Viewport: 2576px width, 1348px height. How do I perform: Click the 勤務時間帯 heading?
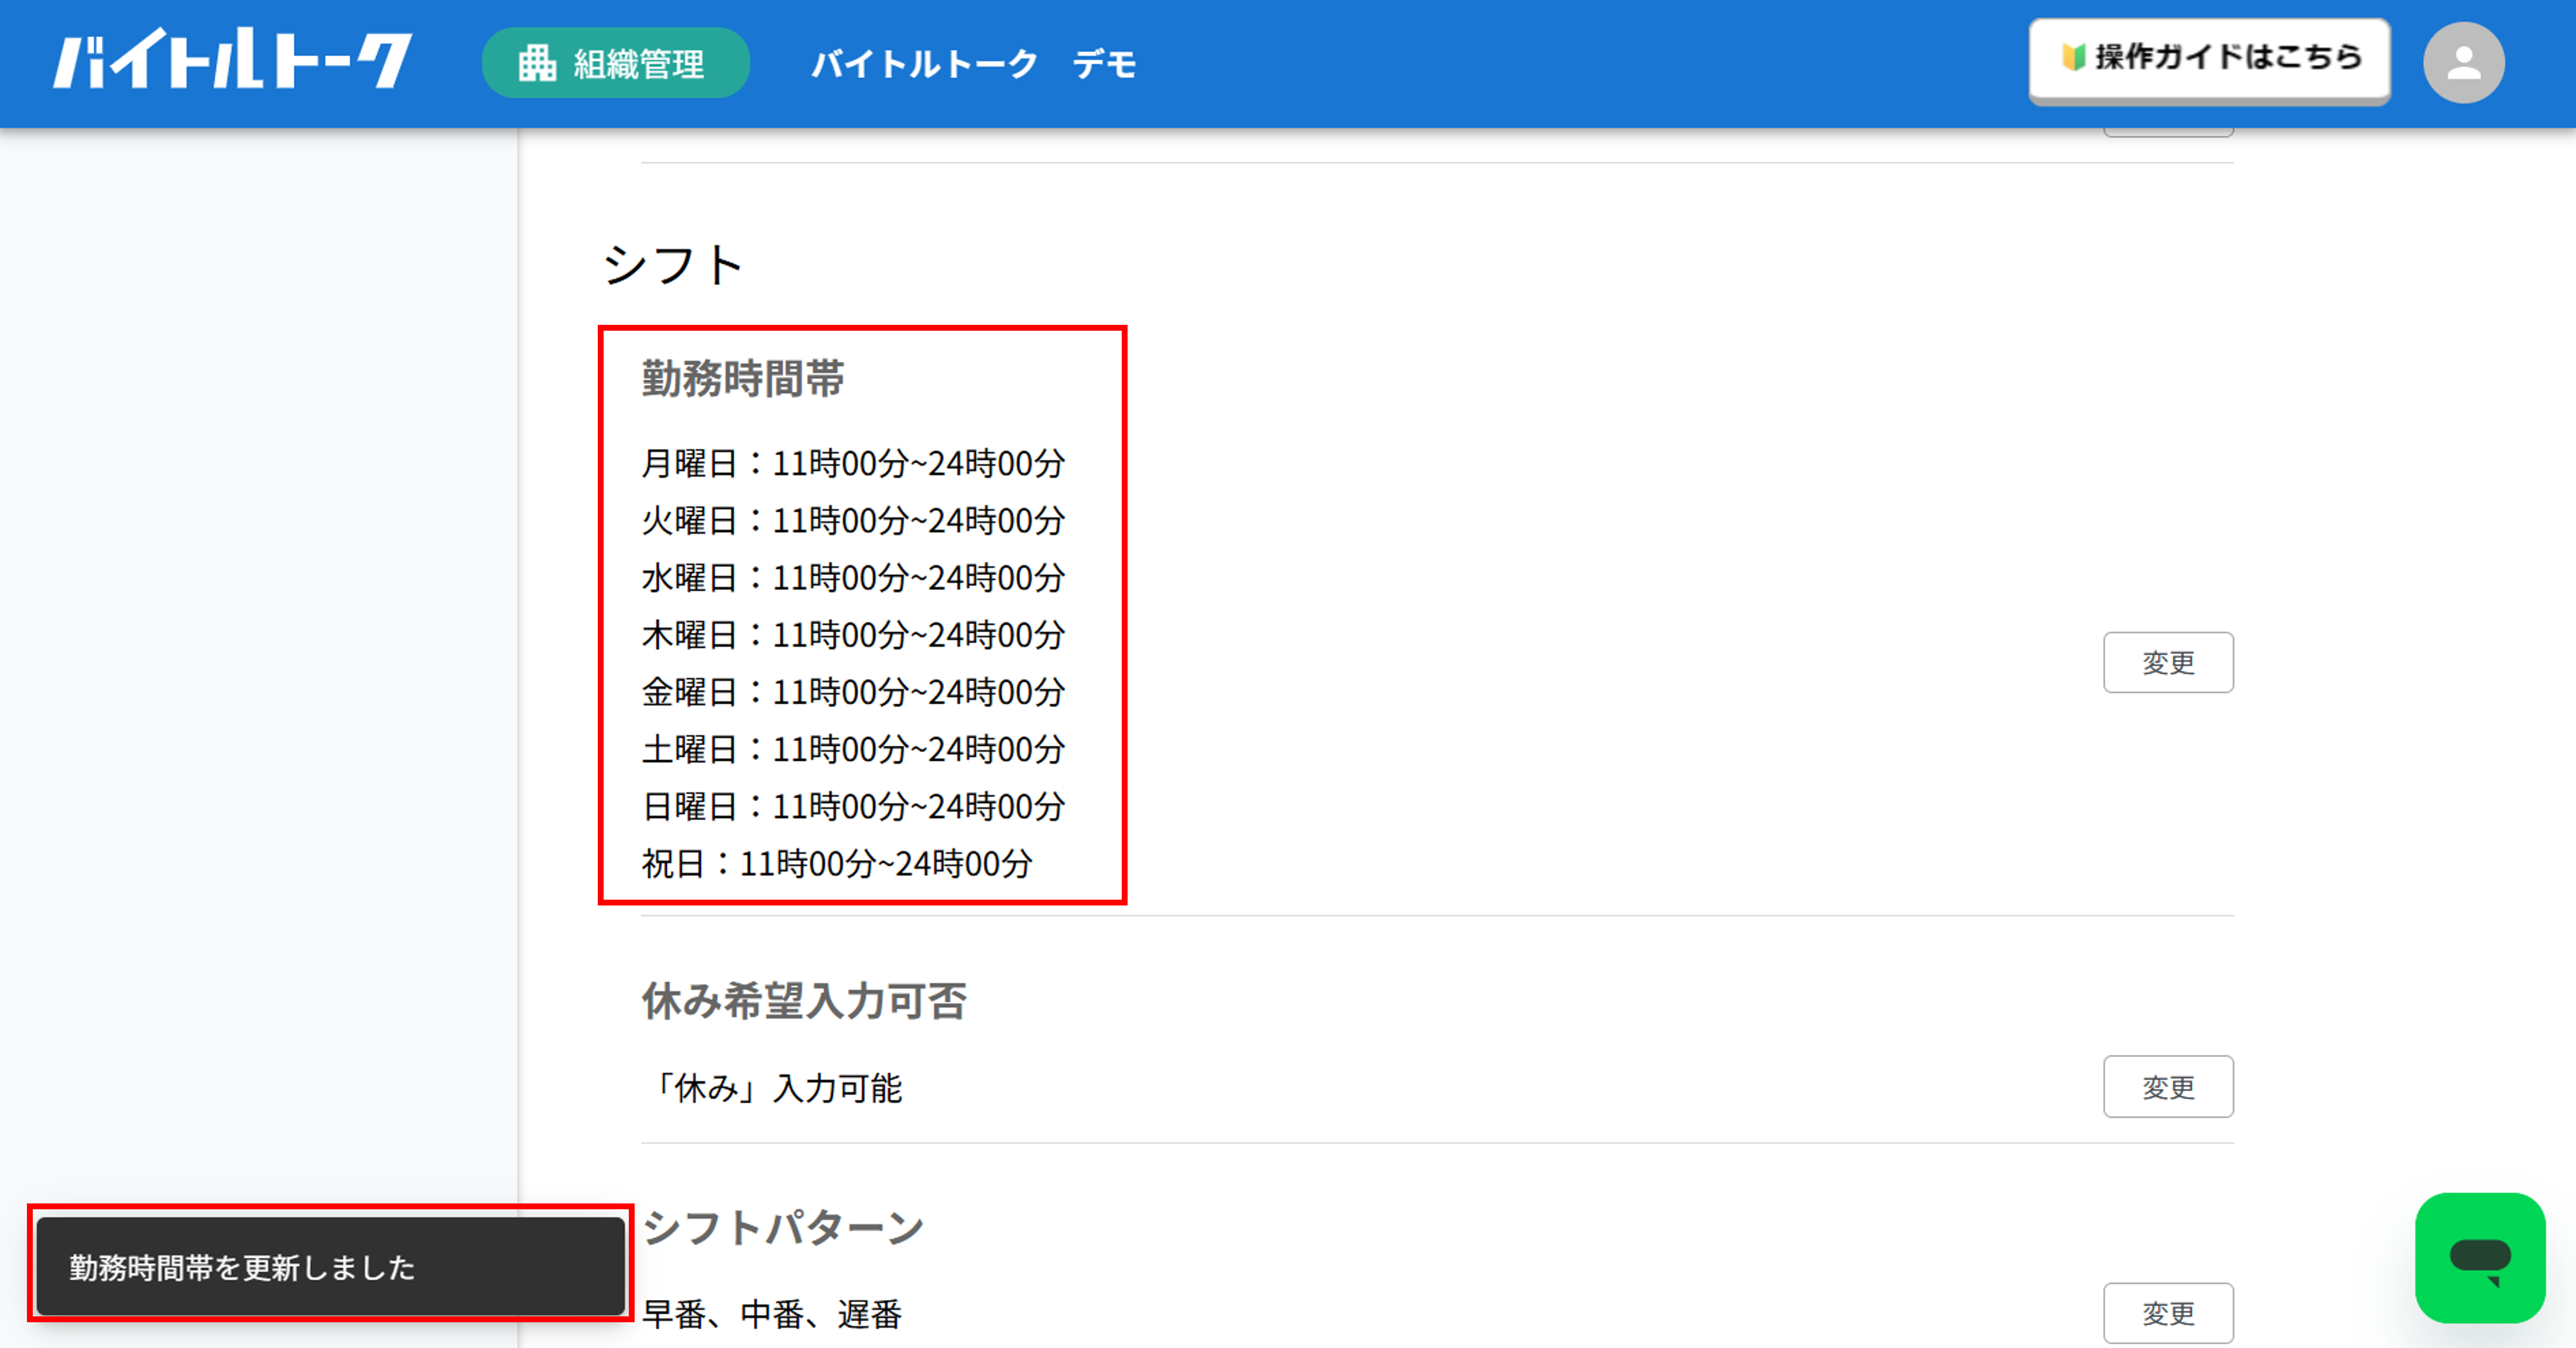(x=743, y=379)
